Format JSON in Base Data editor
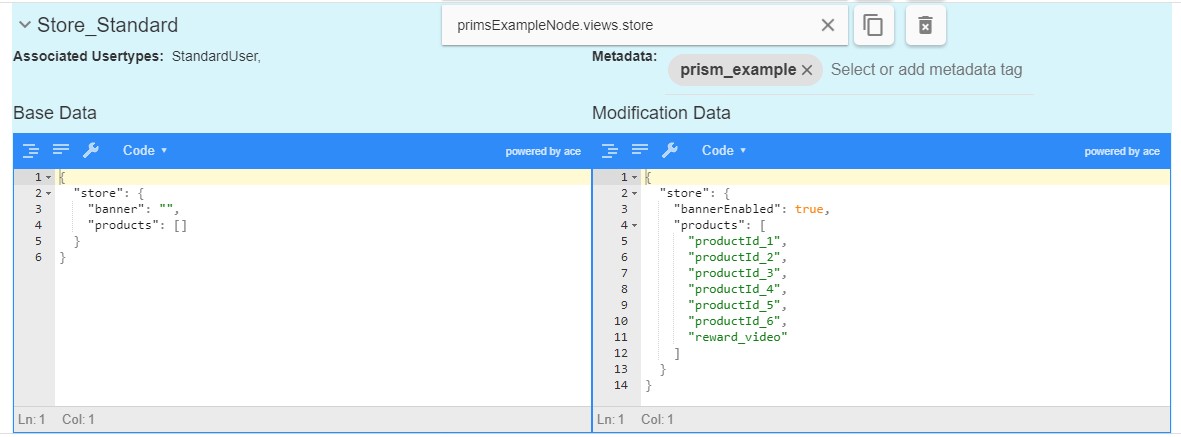 tap(31, 151)
